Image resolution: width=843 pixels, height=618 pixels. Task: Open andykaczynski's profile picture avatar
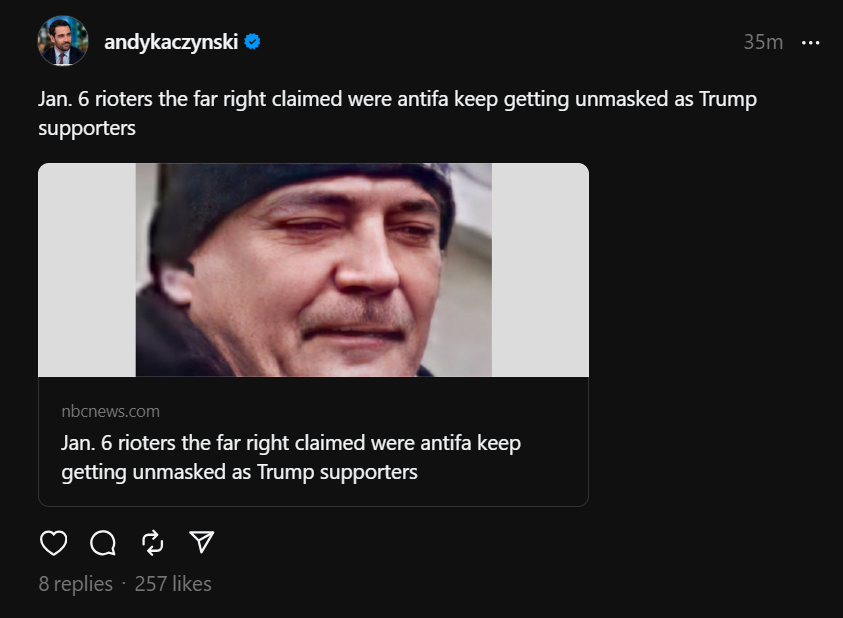(63, 42)
